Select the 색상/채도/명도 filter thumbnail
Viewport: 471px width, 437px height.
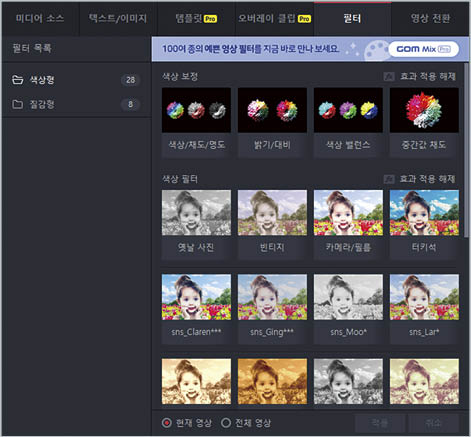[196, 110]
